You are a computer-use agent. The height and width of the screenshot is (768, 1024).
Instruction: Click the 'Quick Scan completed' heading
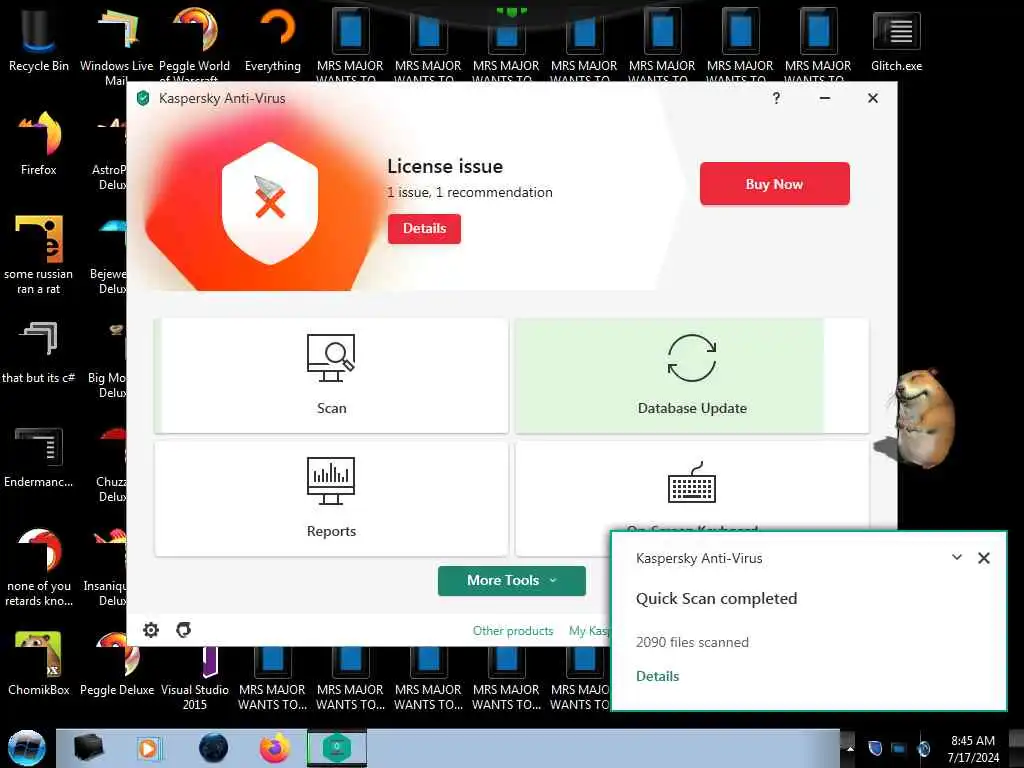coord(716,599)
